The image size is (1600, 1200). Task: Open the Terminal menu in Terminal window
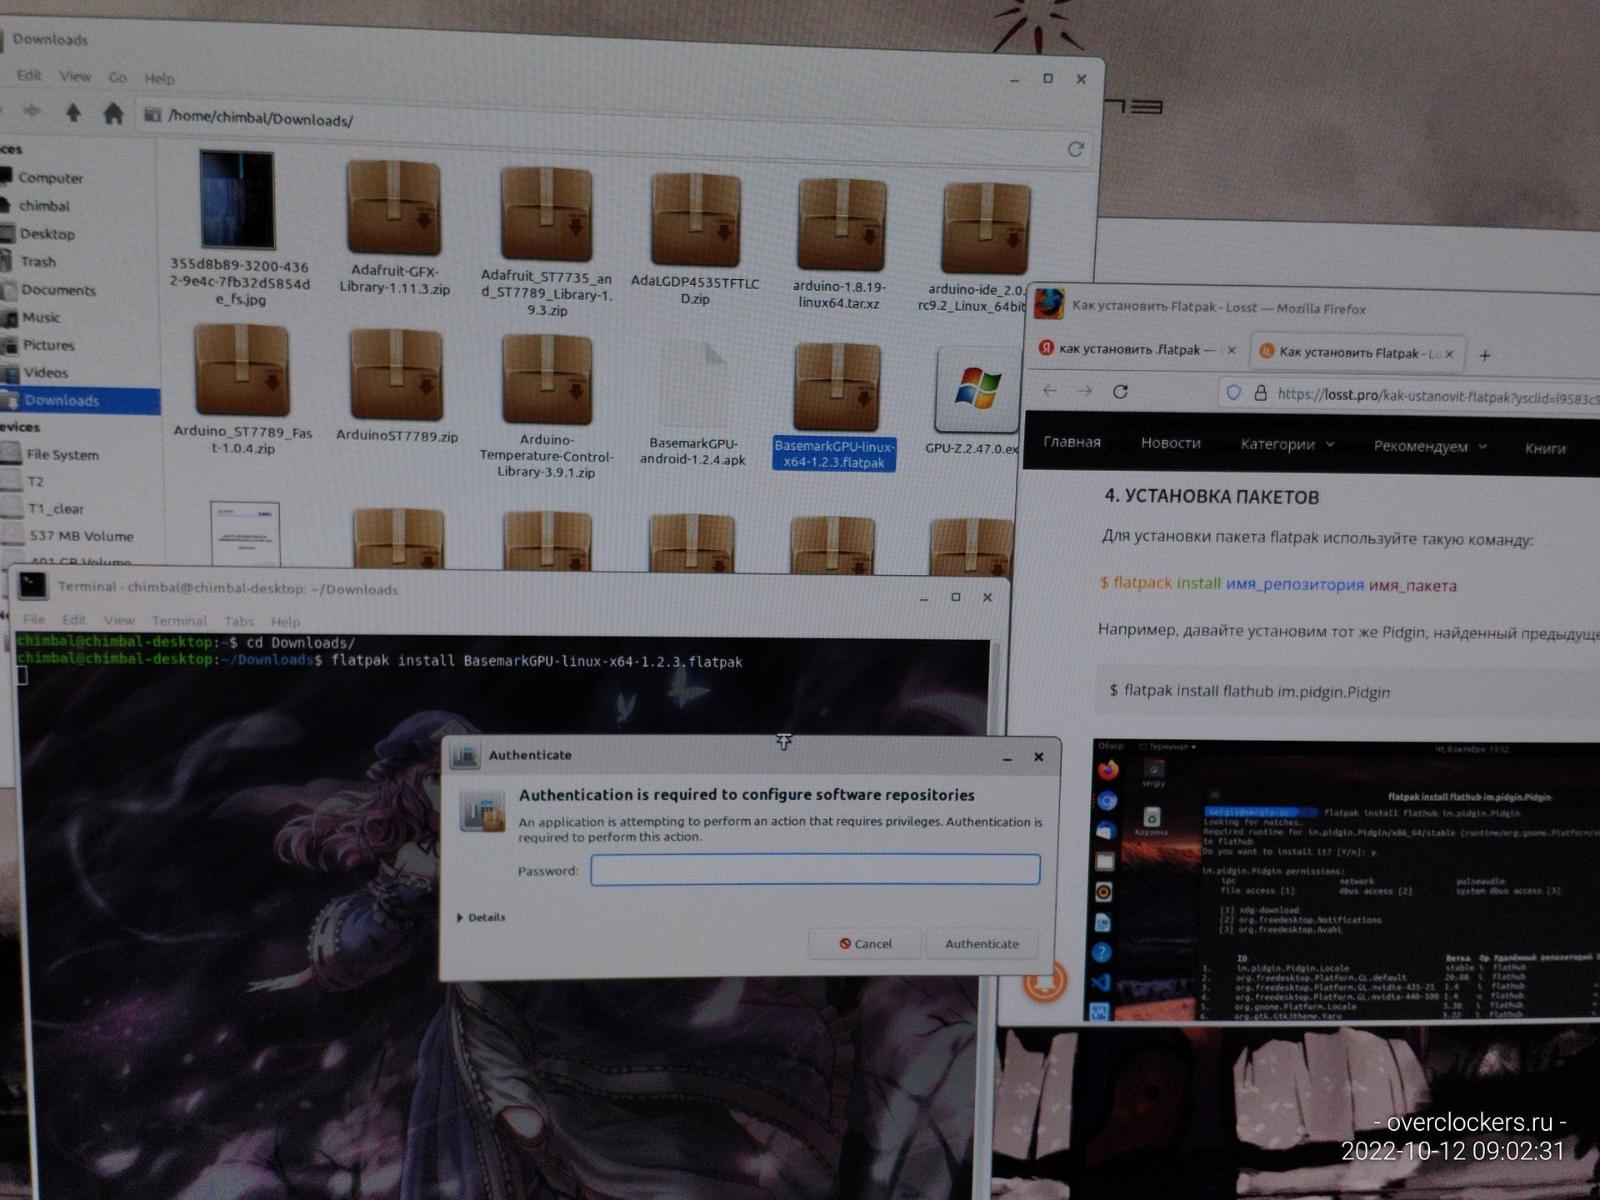[180, 620]
